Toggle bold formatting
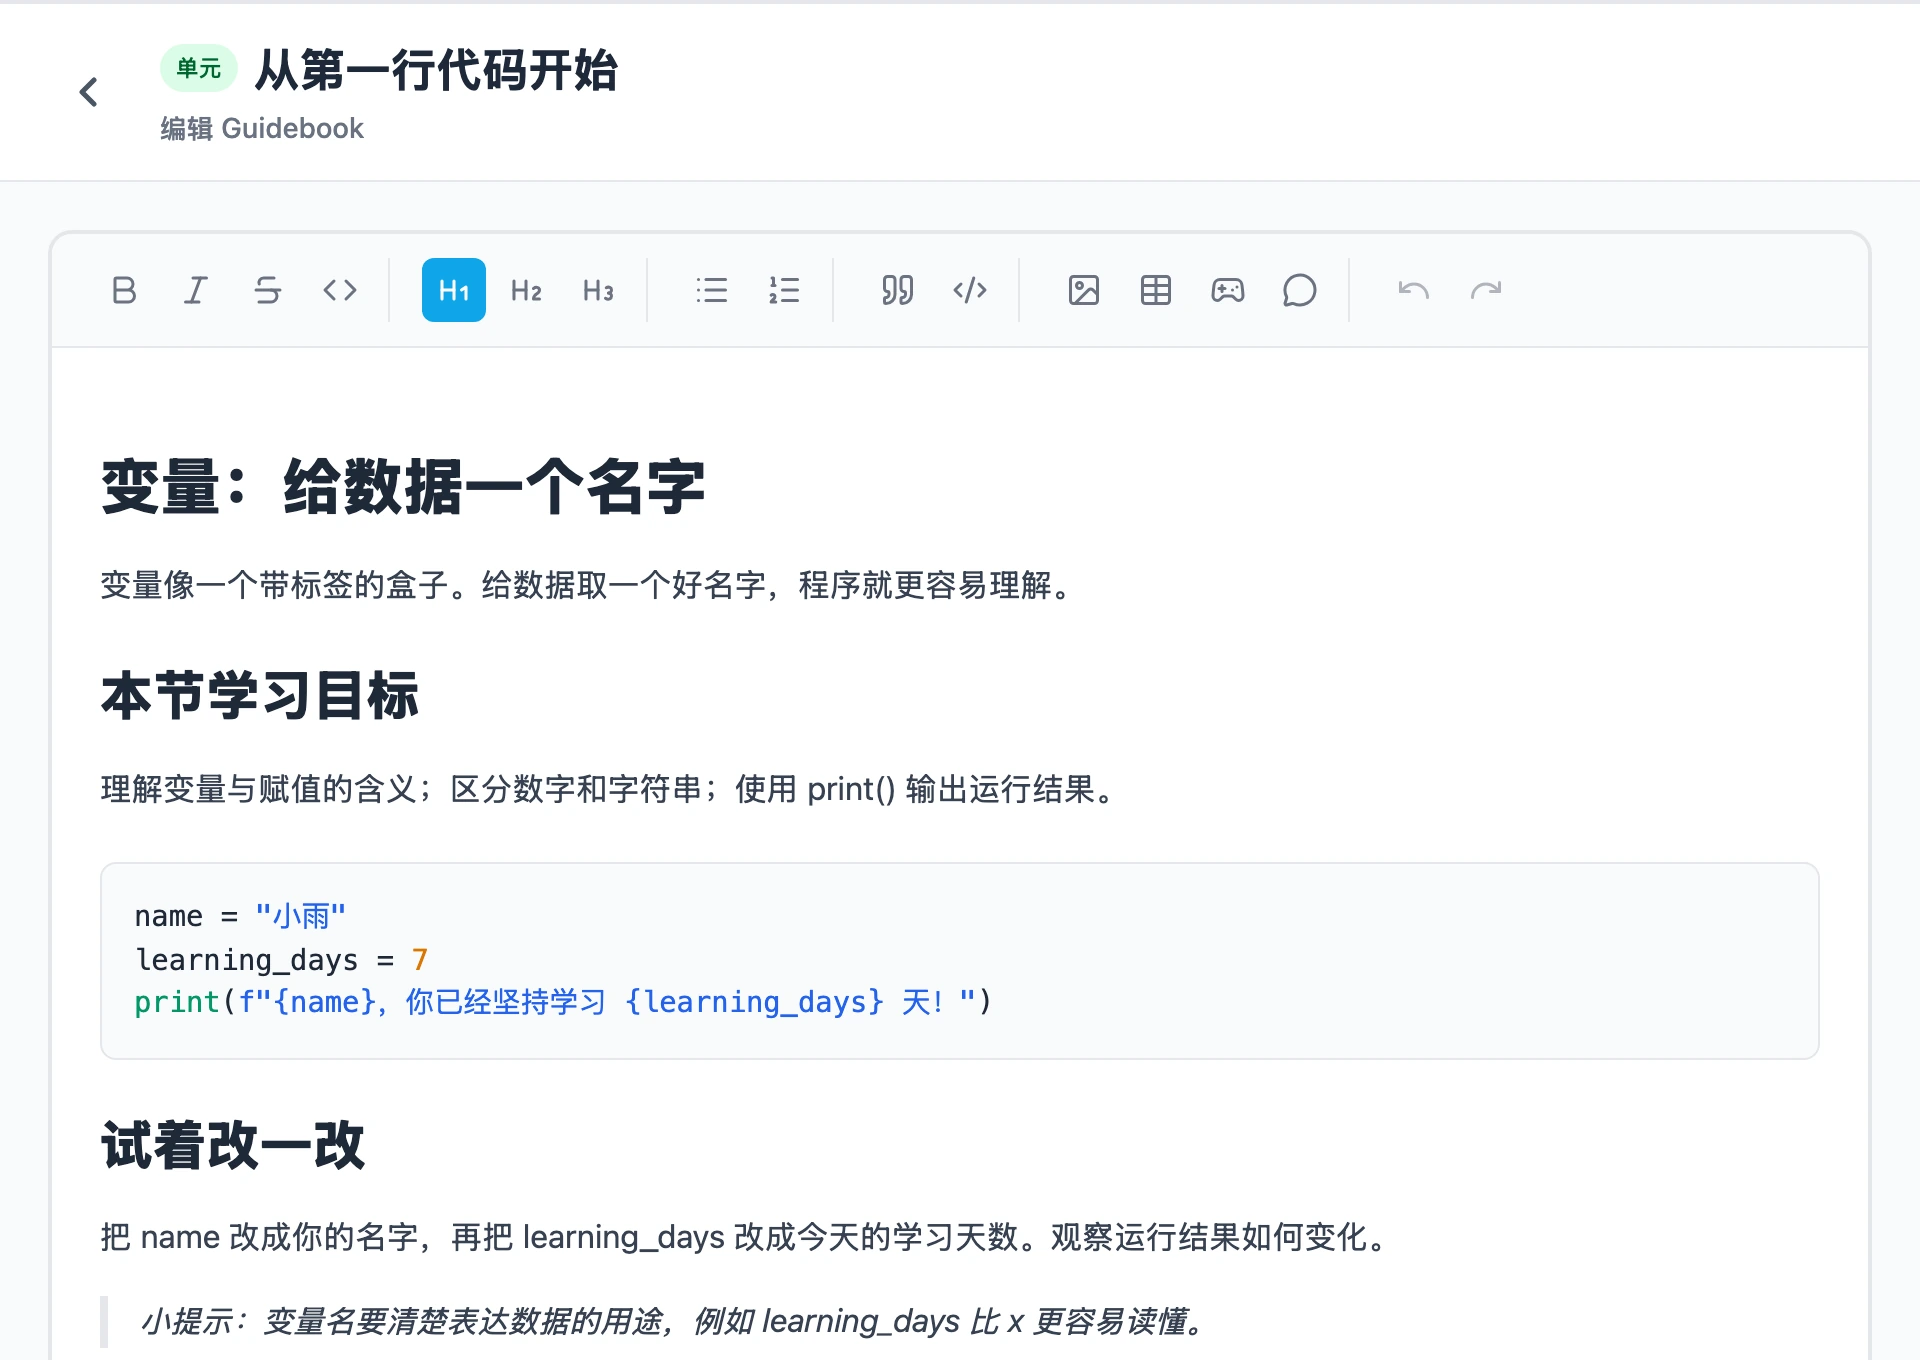1920x1360 pixels. click(124, 291)
